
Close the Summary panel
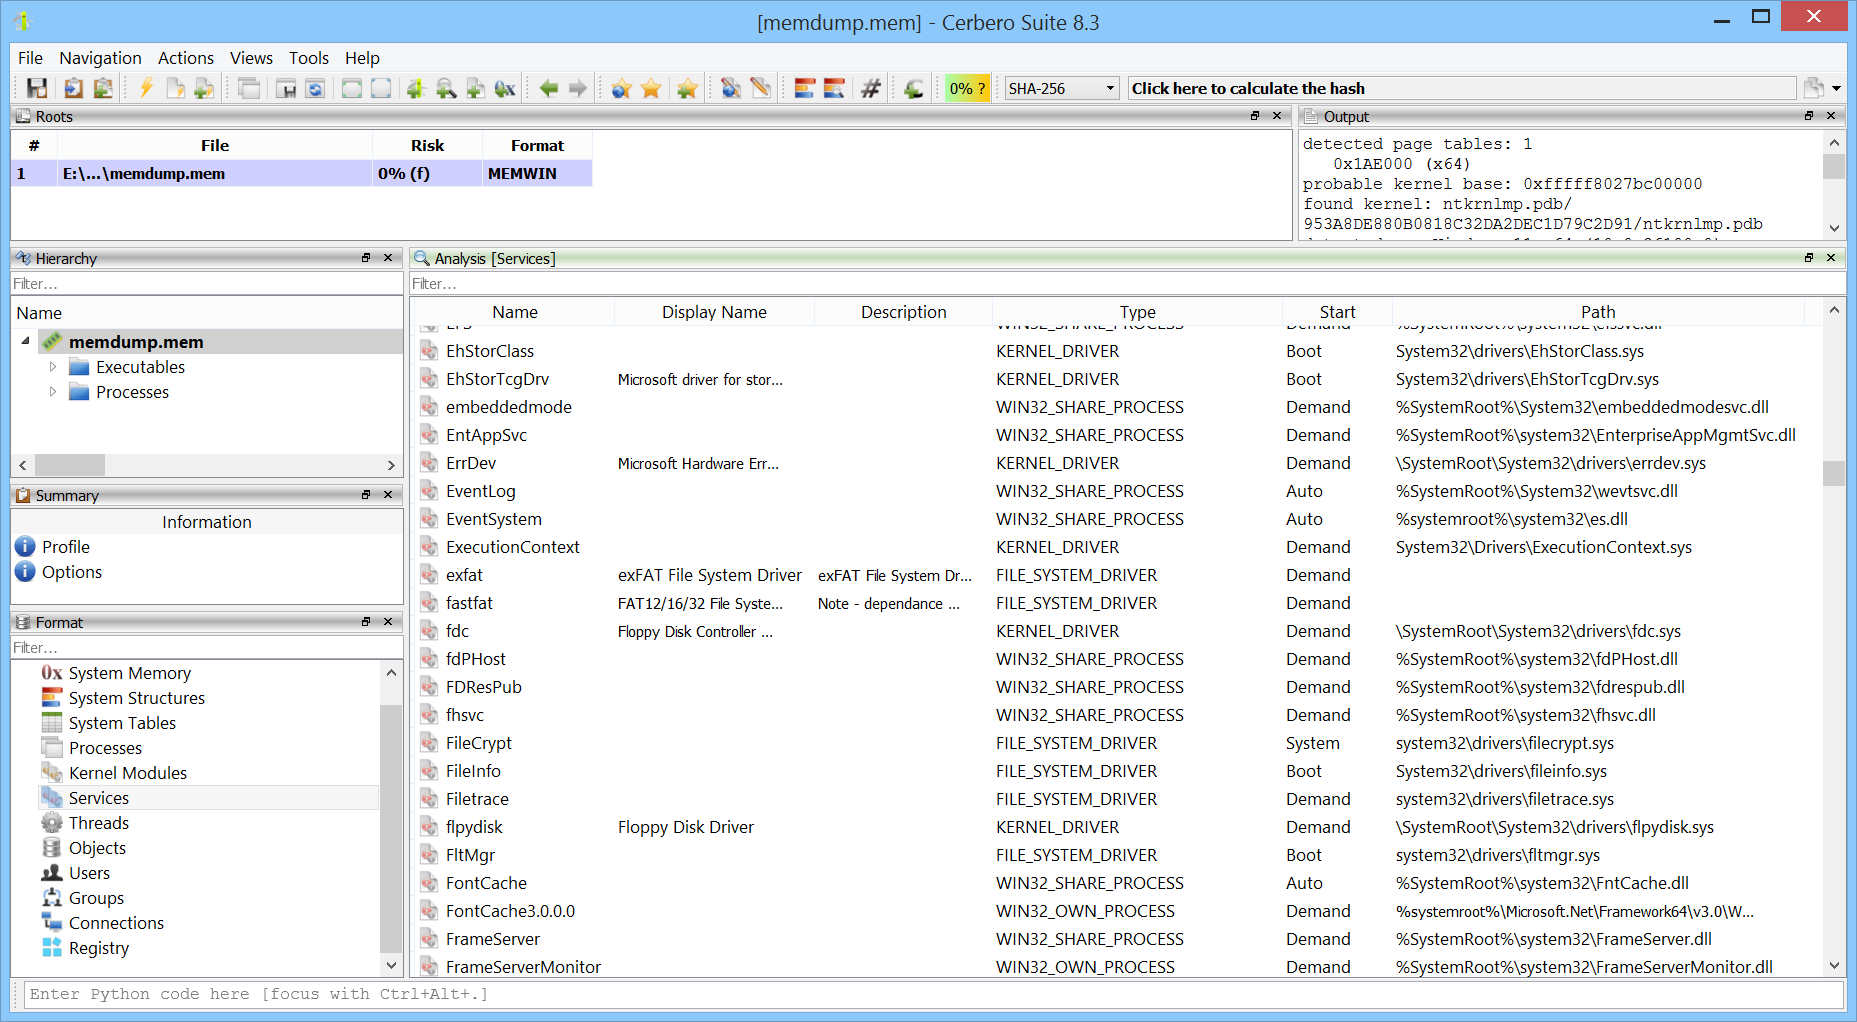click(x=388, y=495)
